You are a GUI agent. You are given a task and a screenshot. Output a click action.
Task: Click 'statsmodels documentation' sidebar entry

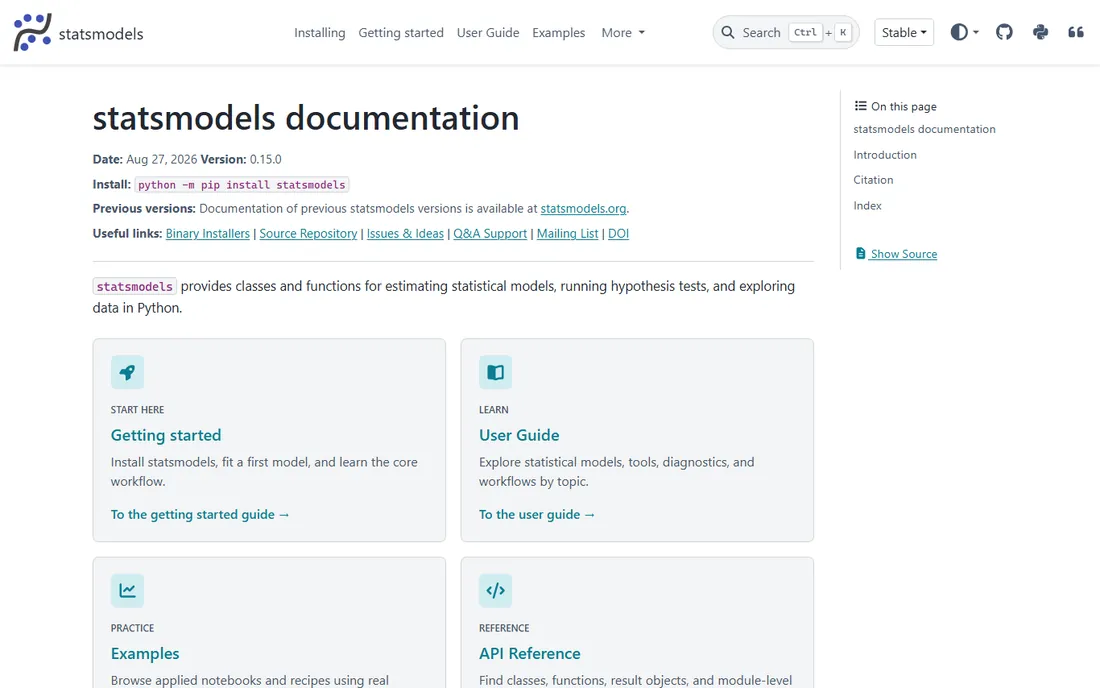click(x=924, y=129)
